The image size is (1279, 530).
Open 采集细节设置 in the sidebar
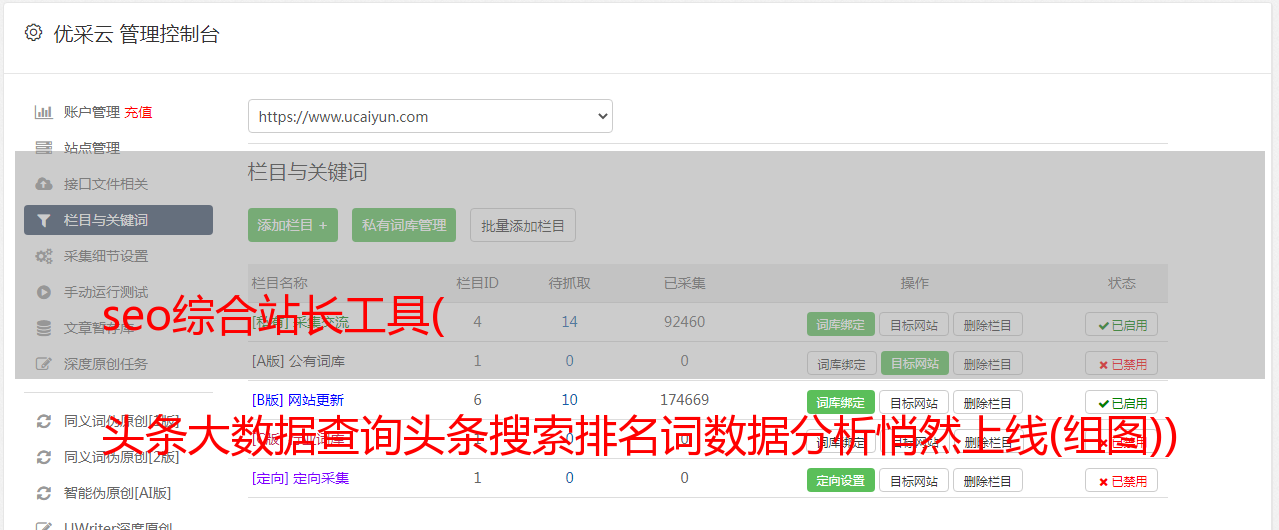tap(106, 256)
